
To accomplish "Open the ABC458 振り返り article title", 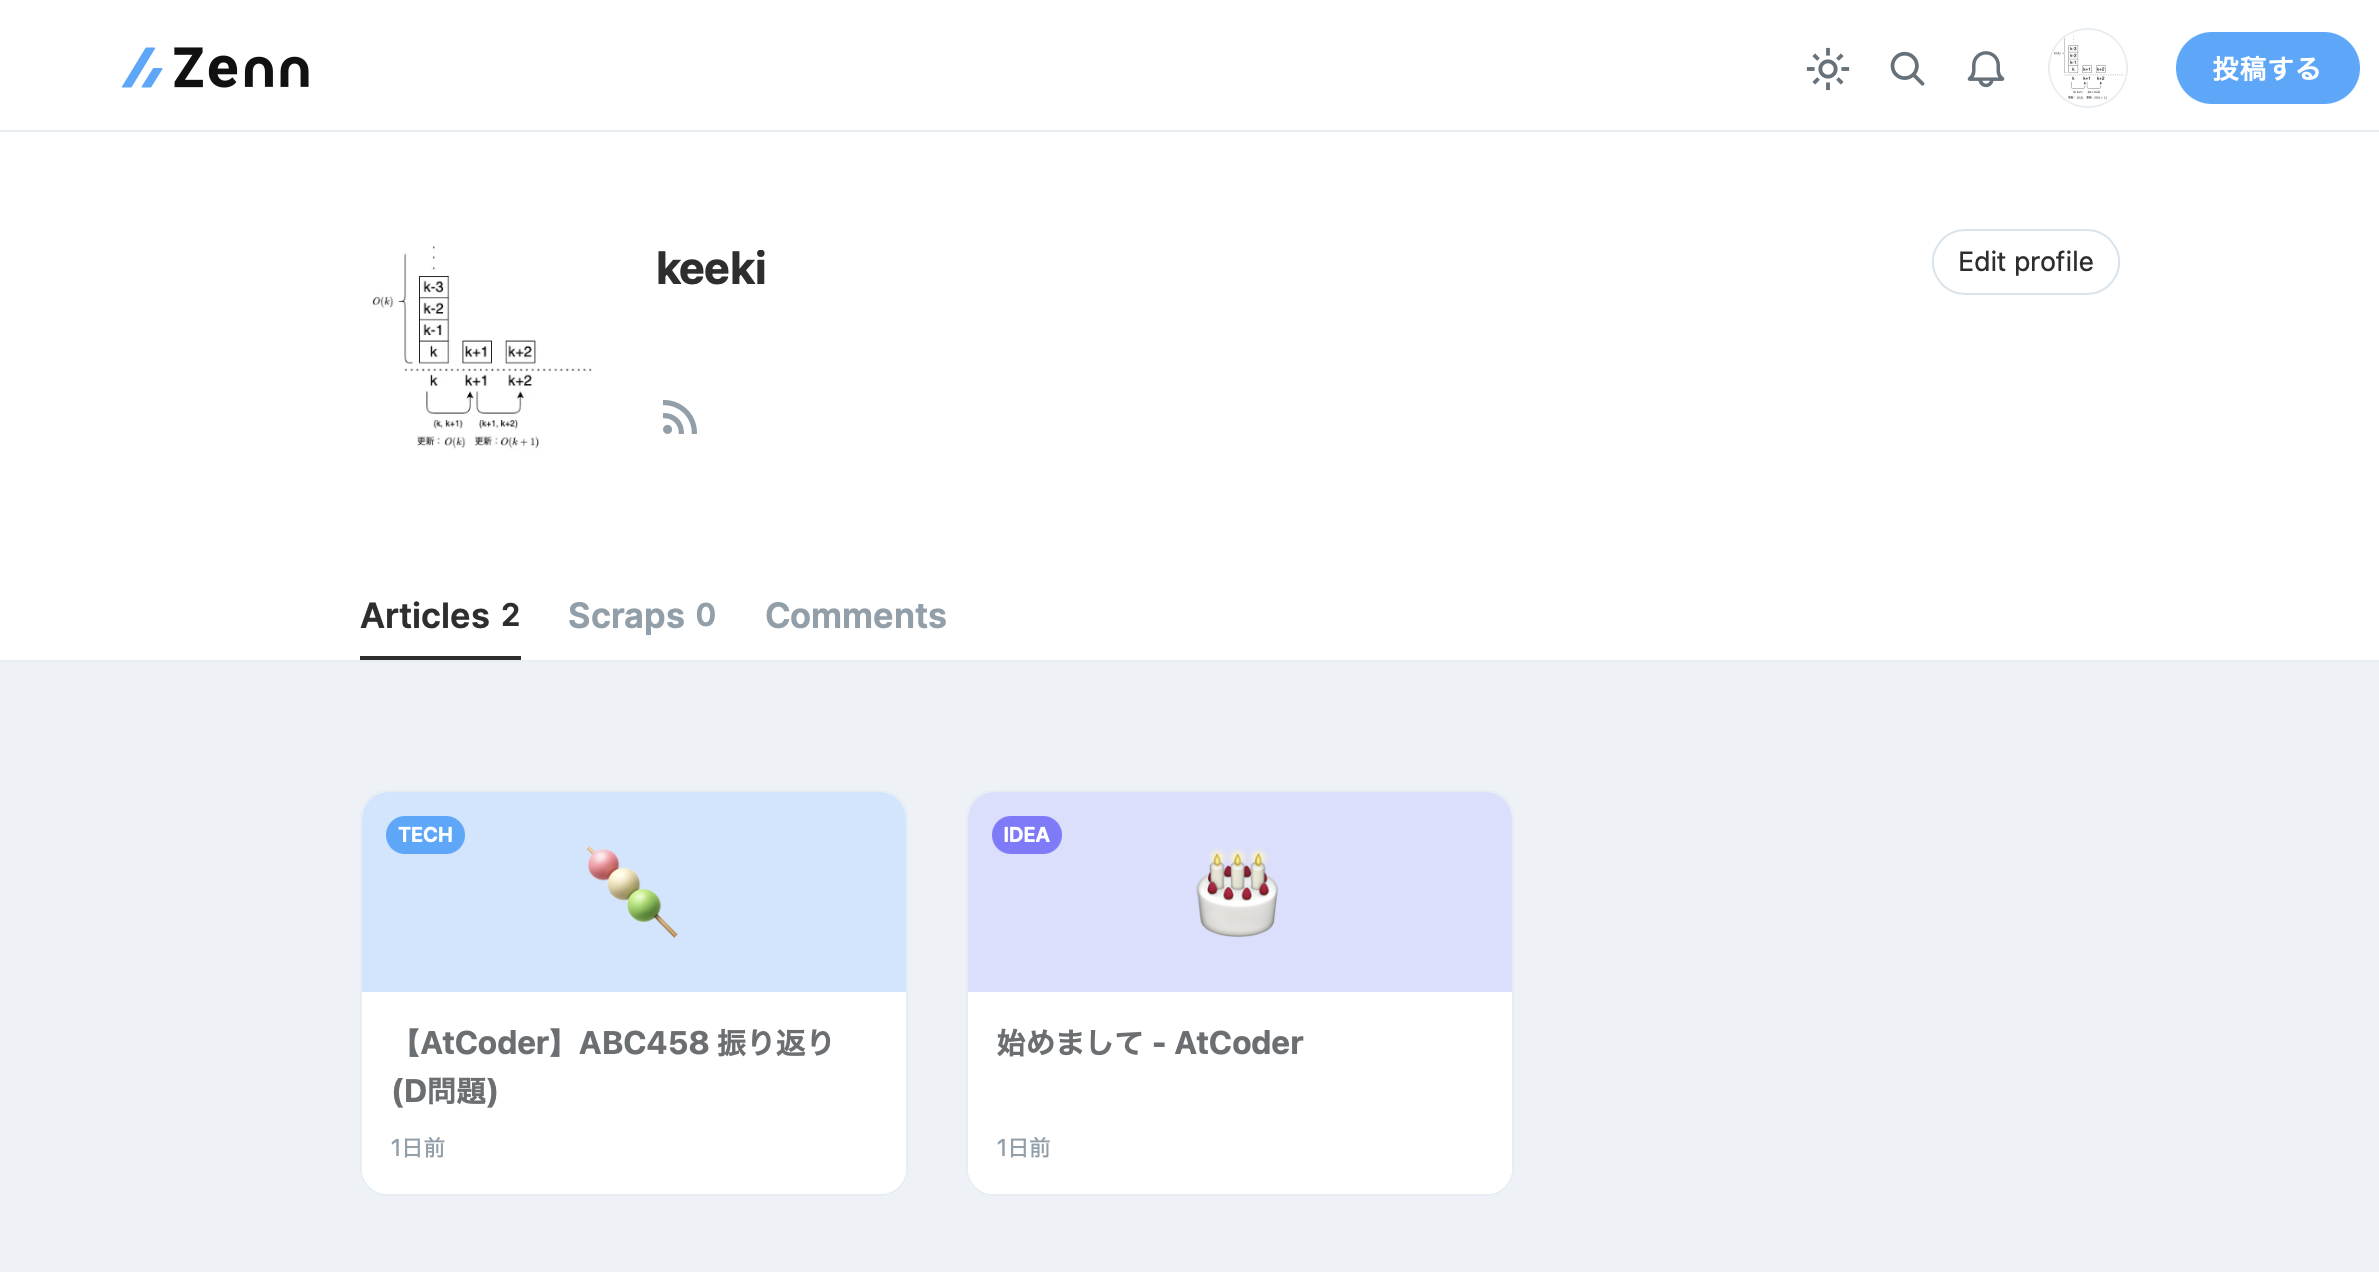I will pos(614,1066).
